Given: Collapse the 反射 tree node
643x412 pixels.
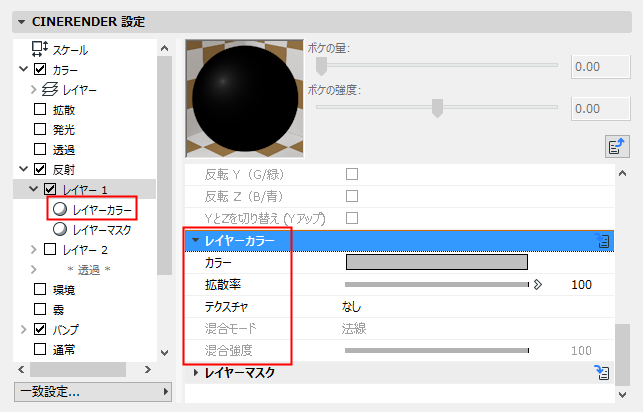Looking at the screenshot, I should (24, 169).
